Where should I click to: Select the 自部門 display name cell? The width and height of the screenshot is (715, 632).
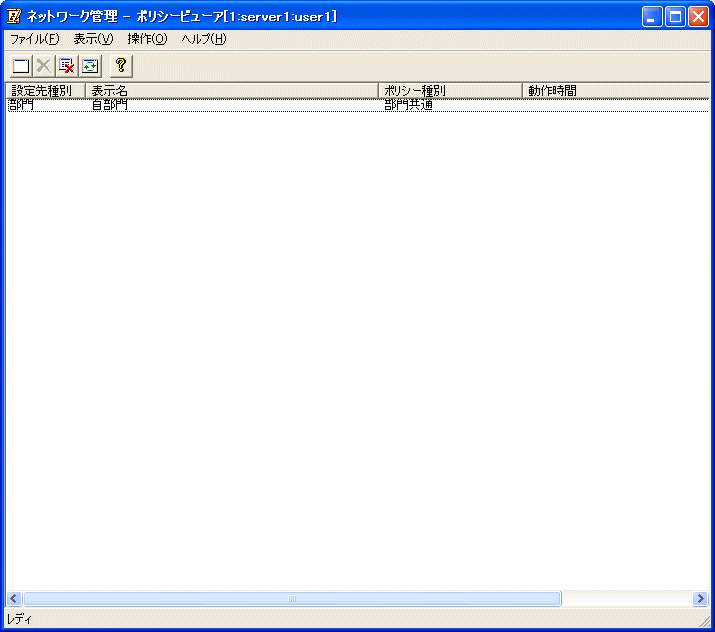click(109, 105)
